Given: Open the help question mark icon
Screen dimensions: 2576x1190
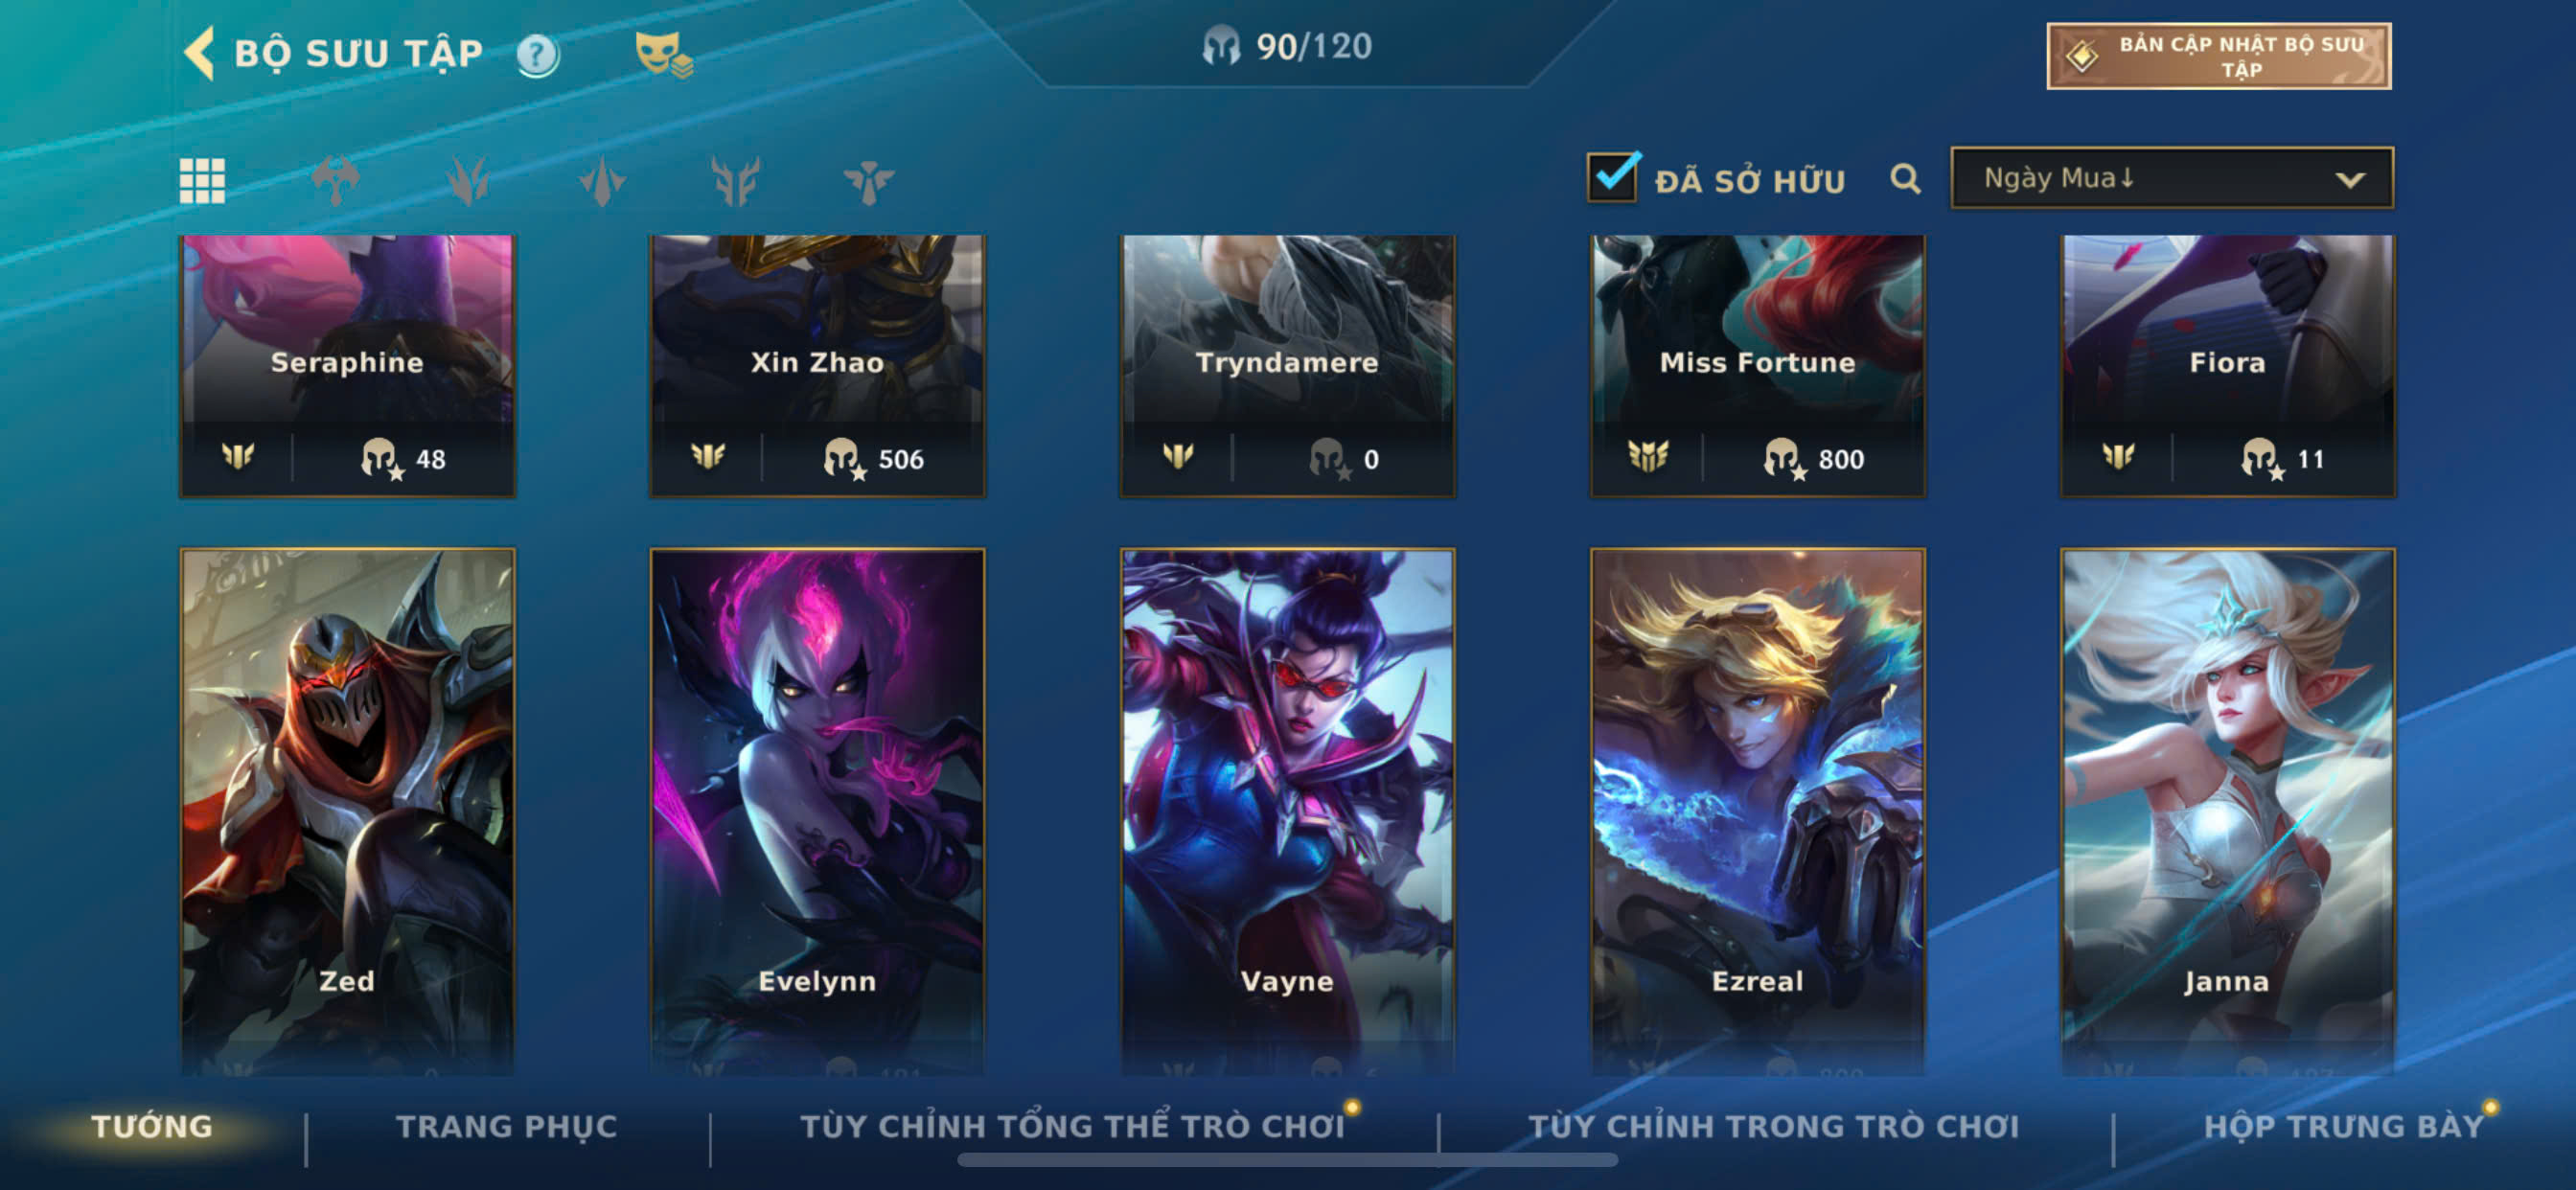Looking at the screenshot, I should (x=537, y=55).
